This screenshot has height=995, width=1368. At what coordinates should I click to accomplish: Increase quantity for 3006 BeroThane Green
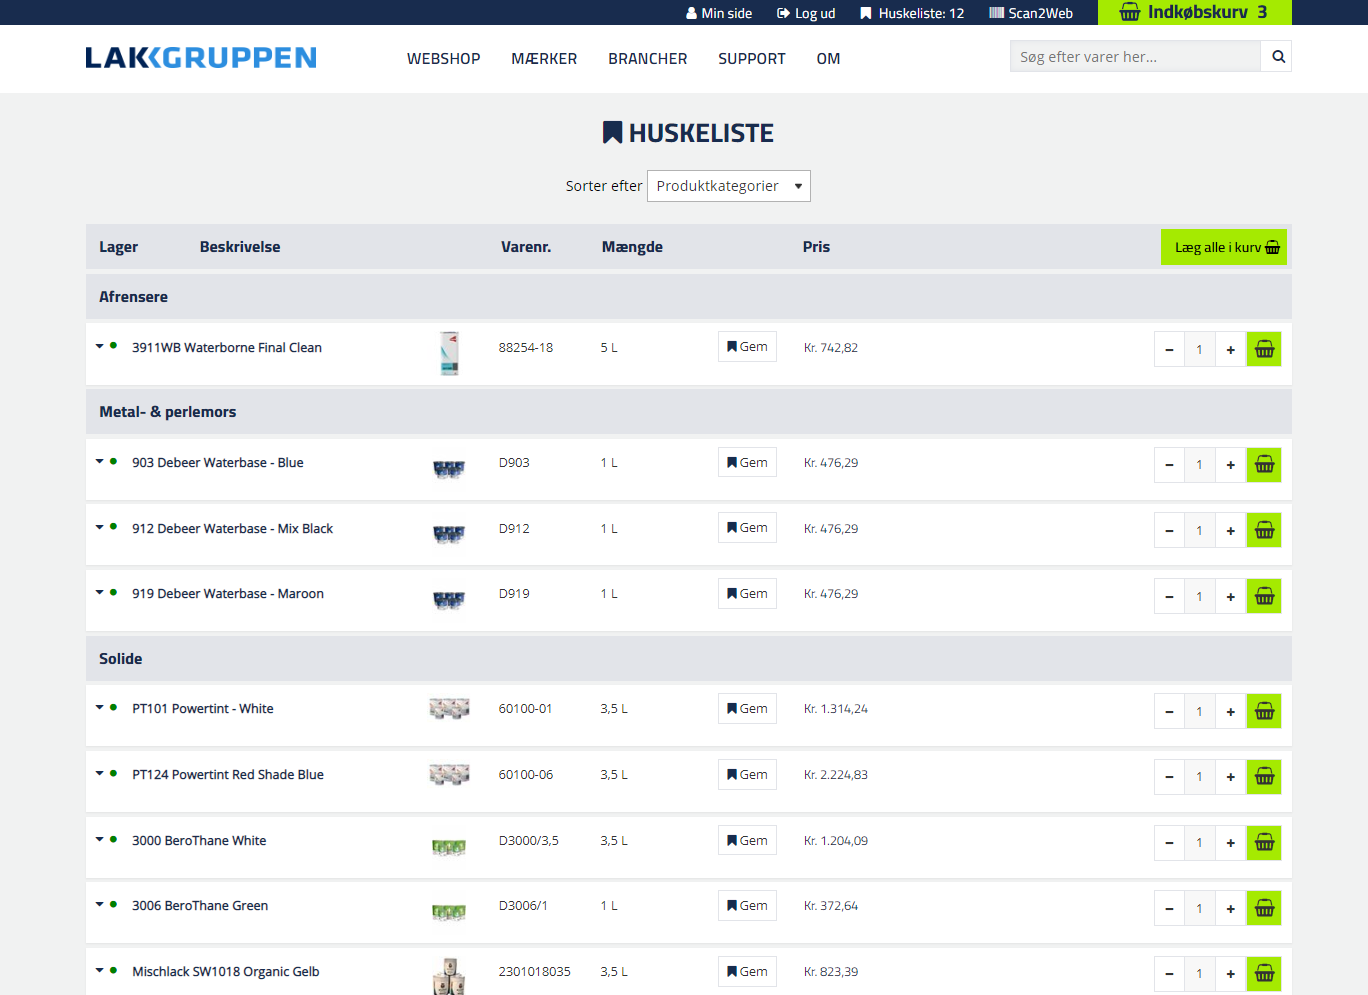pos(1230,908)
